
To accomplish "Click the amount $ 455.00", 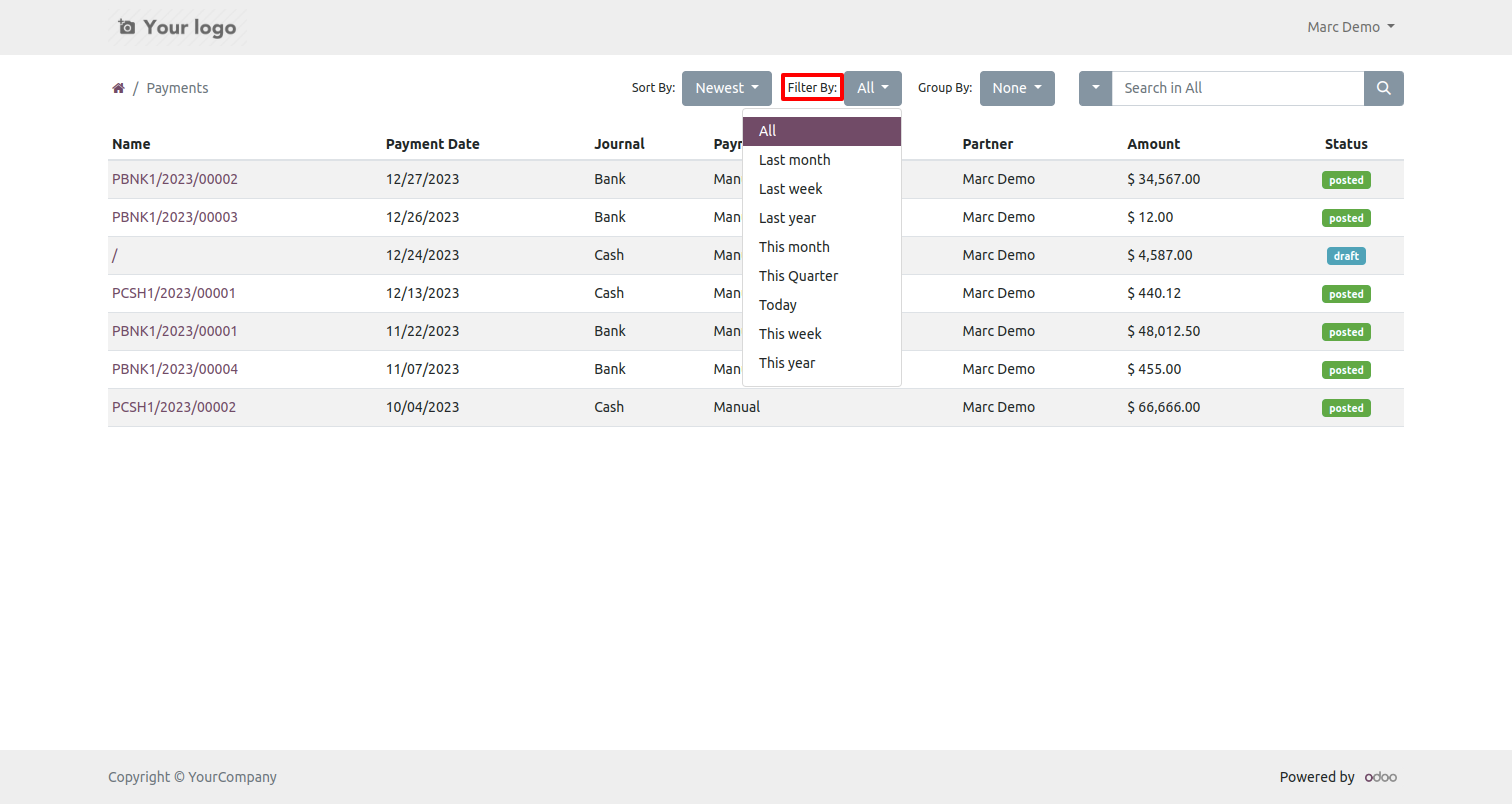I will pos(1154,369).
